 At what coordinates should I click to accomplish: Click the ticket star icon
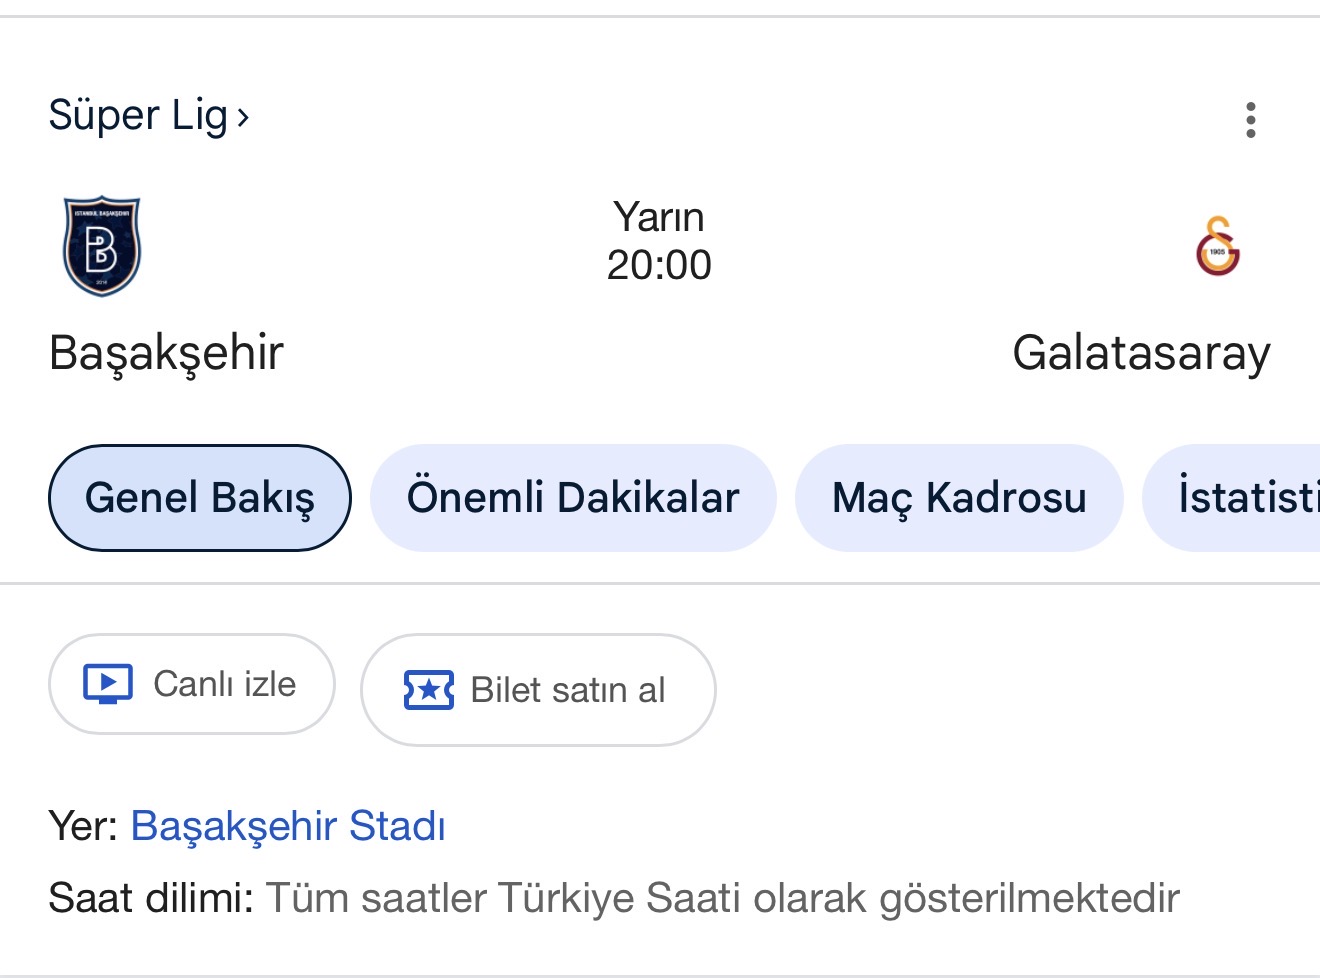pos(428,690)
